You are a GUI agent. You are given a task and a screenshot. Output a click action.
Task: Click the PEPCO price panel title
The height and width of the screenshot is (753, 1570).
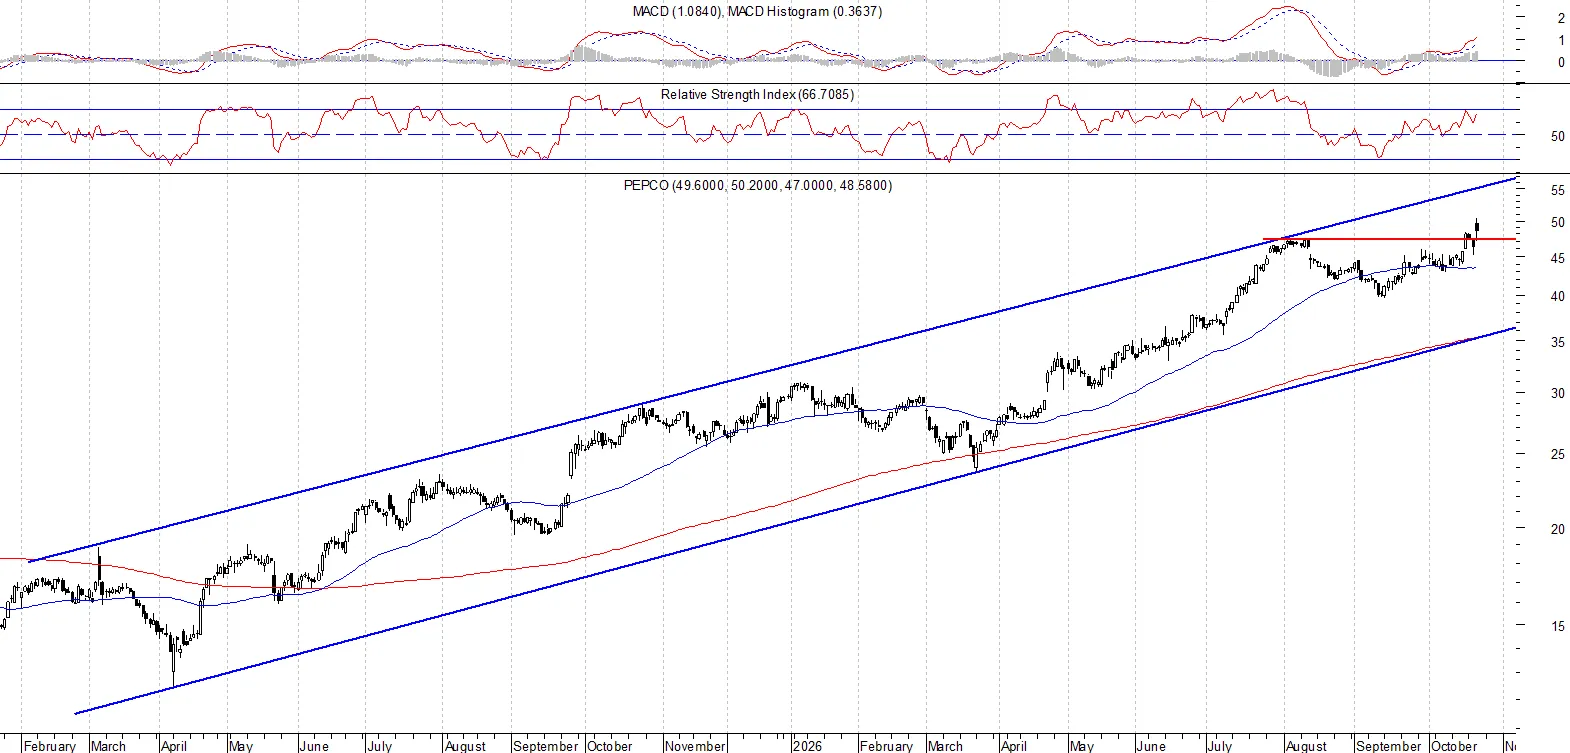coord(758,185)
